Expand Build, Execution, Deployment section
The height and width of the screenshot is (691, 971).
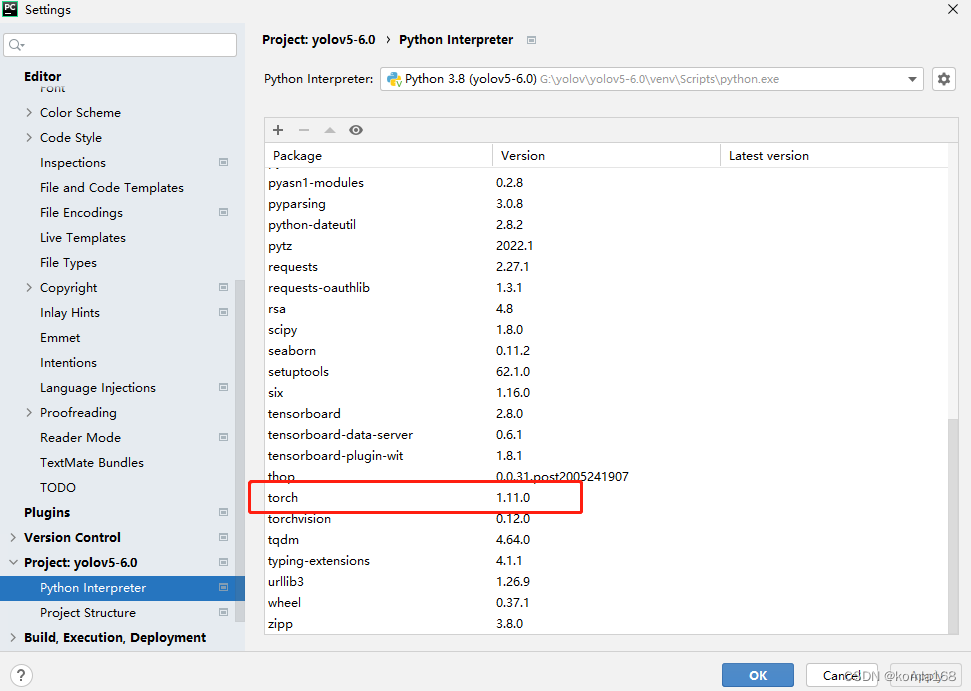click(13, 638)
